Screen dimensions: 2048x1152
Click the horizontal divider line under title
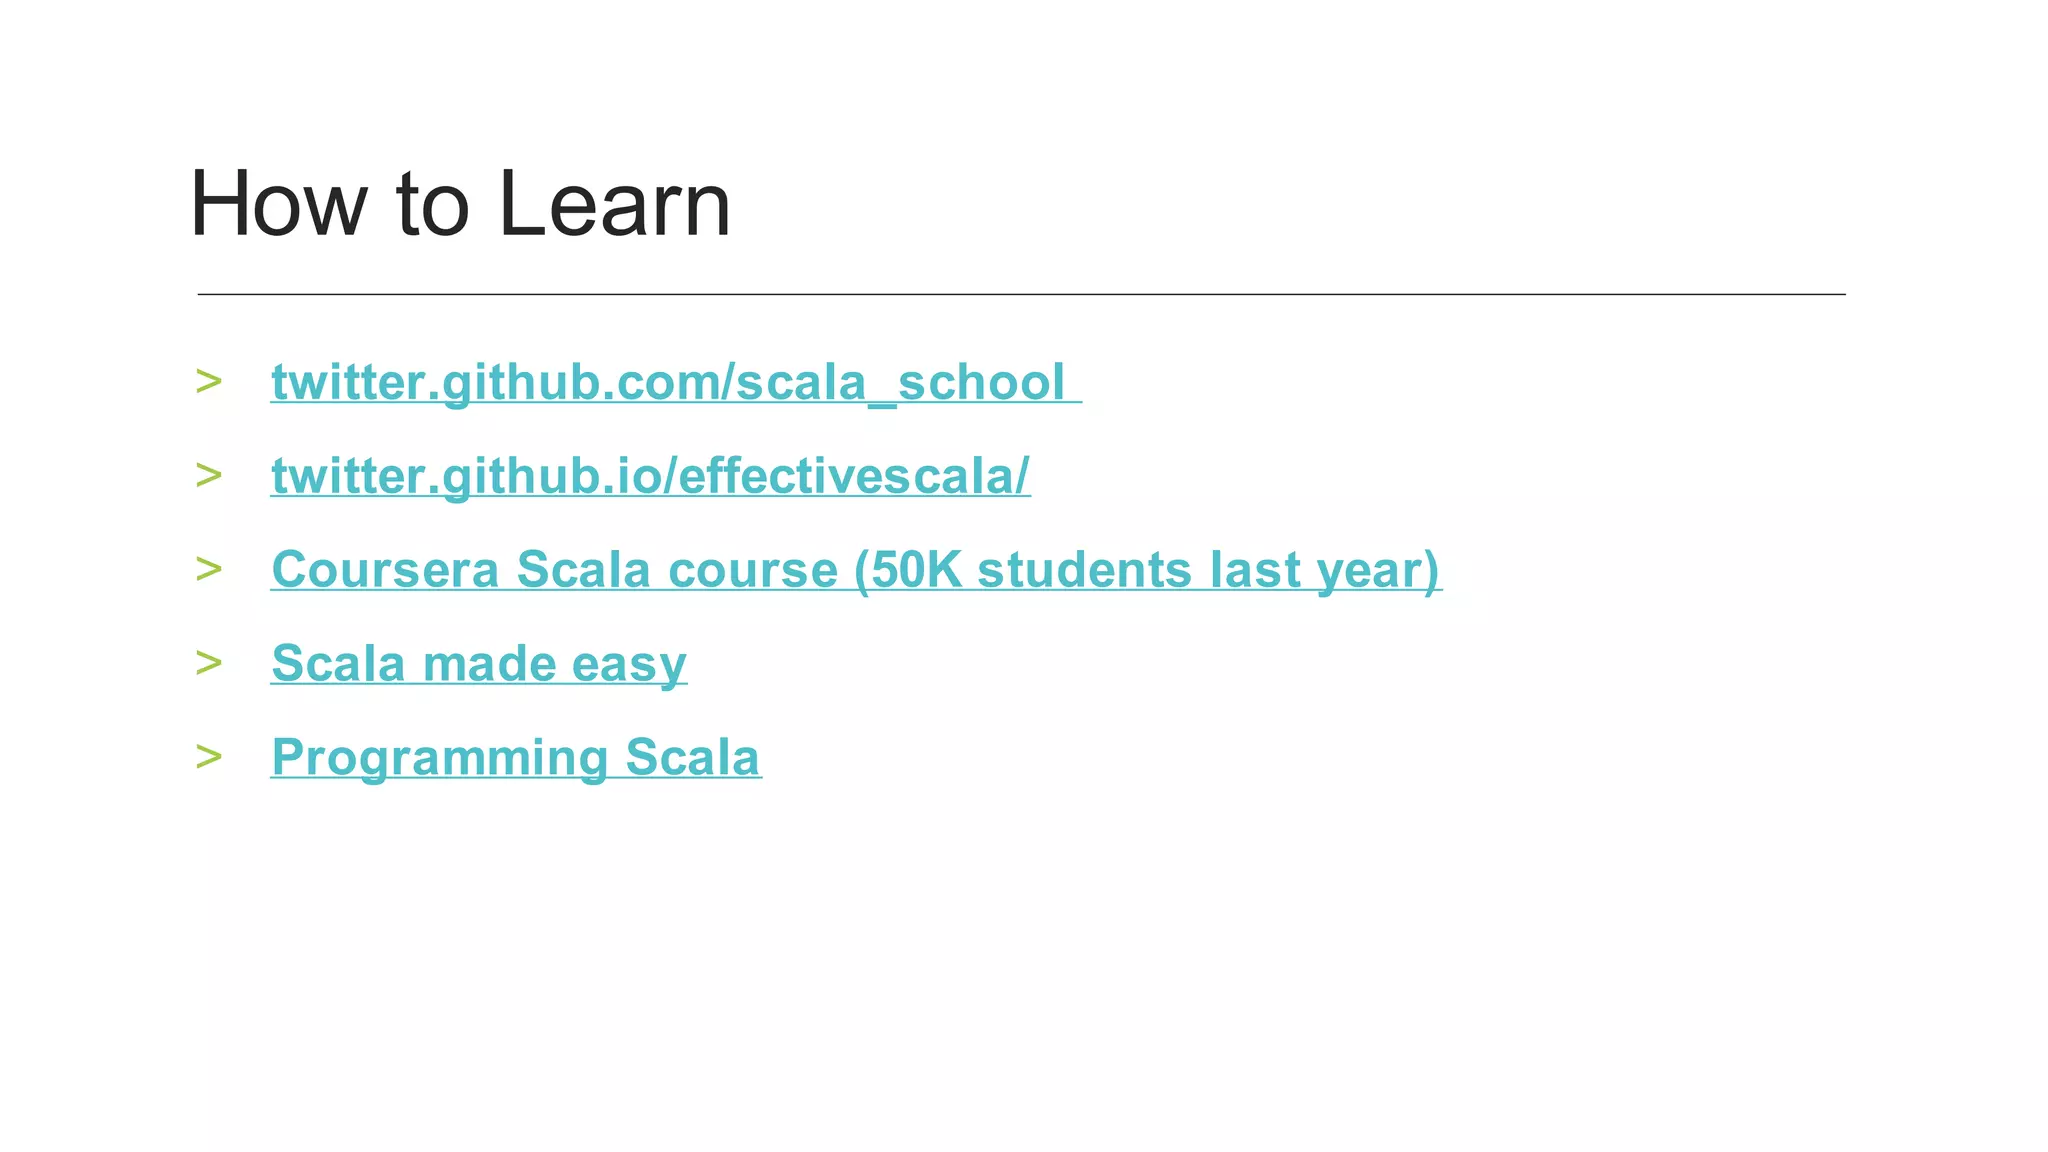1020,294
